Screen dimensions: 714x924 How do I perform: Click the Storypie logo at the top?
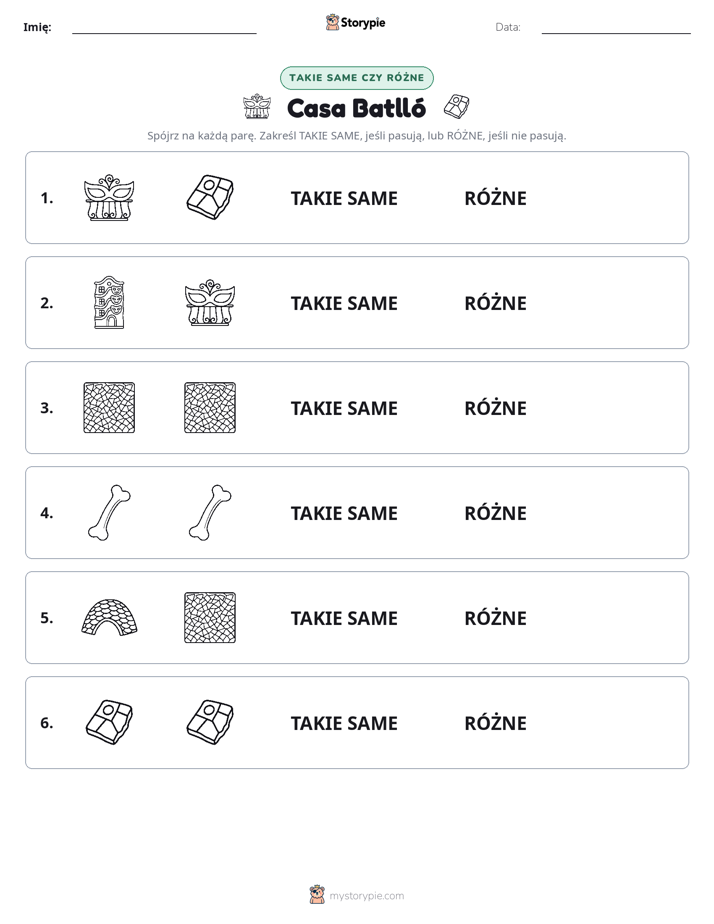click(x=355, y=22)
